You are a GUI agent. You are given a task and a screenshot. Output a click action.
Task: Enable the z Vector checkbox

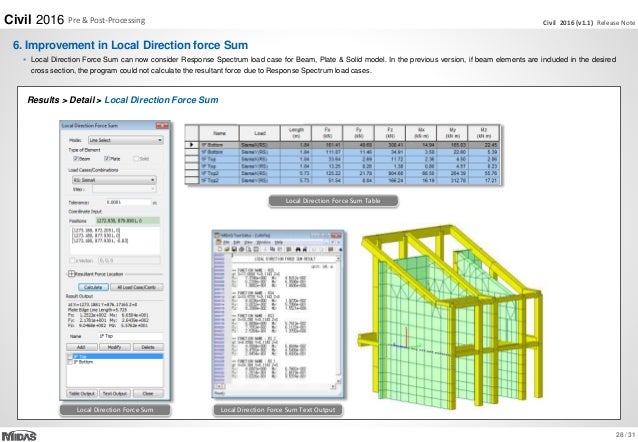(72, 260)
